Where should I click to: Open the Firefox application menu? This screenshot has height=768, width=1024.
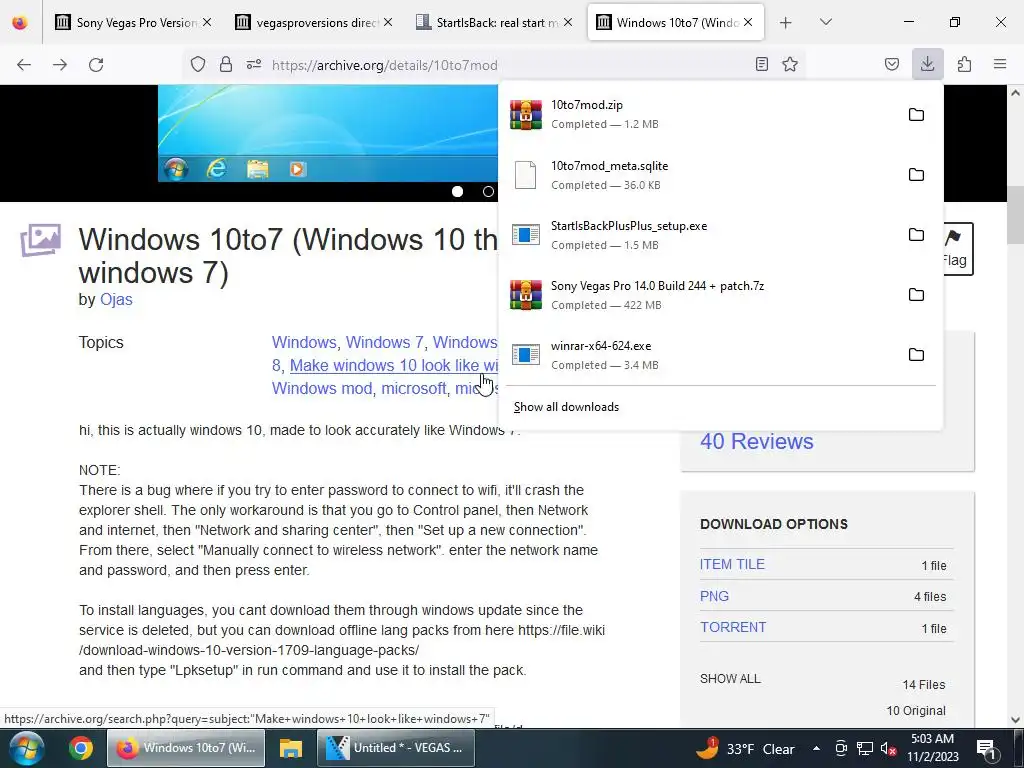tap(1000, 64)
